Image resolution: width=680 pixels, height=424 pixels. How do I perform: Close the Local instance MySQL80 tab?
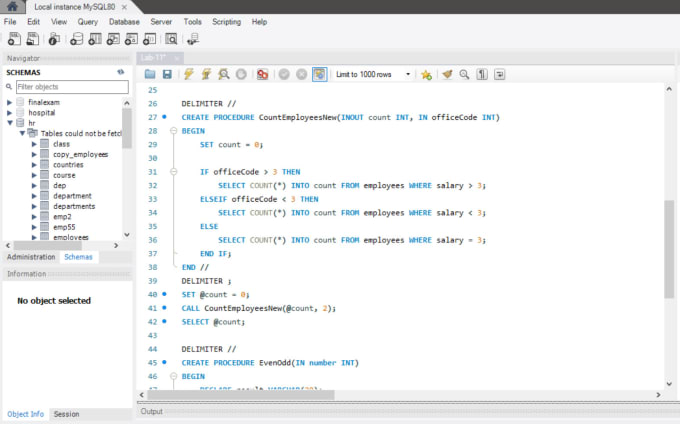click(x=124, y=7)
